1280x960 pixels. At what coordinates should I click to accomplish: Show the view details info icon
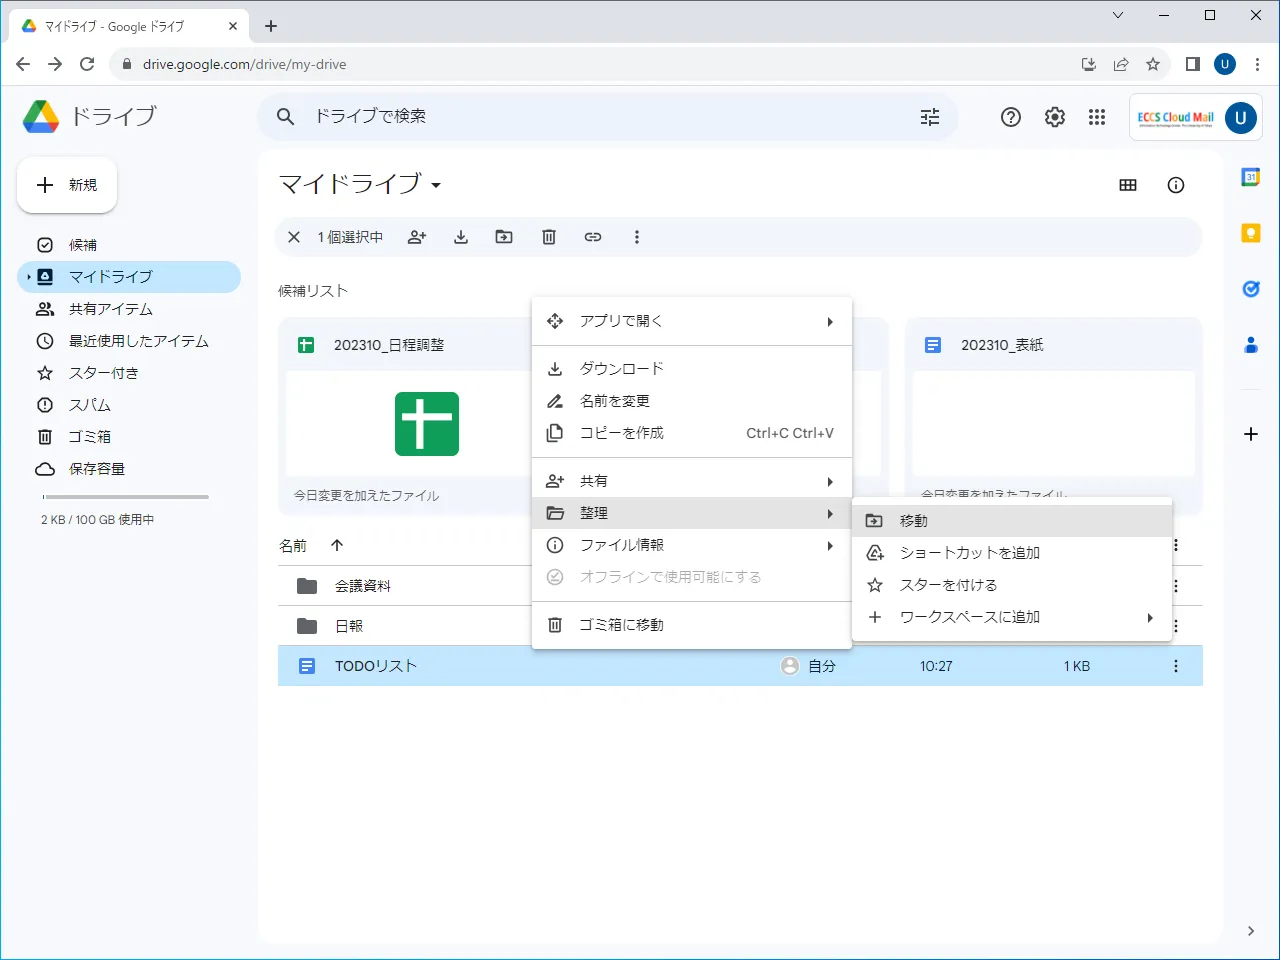tap(1176, 185)
